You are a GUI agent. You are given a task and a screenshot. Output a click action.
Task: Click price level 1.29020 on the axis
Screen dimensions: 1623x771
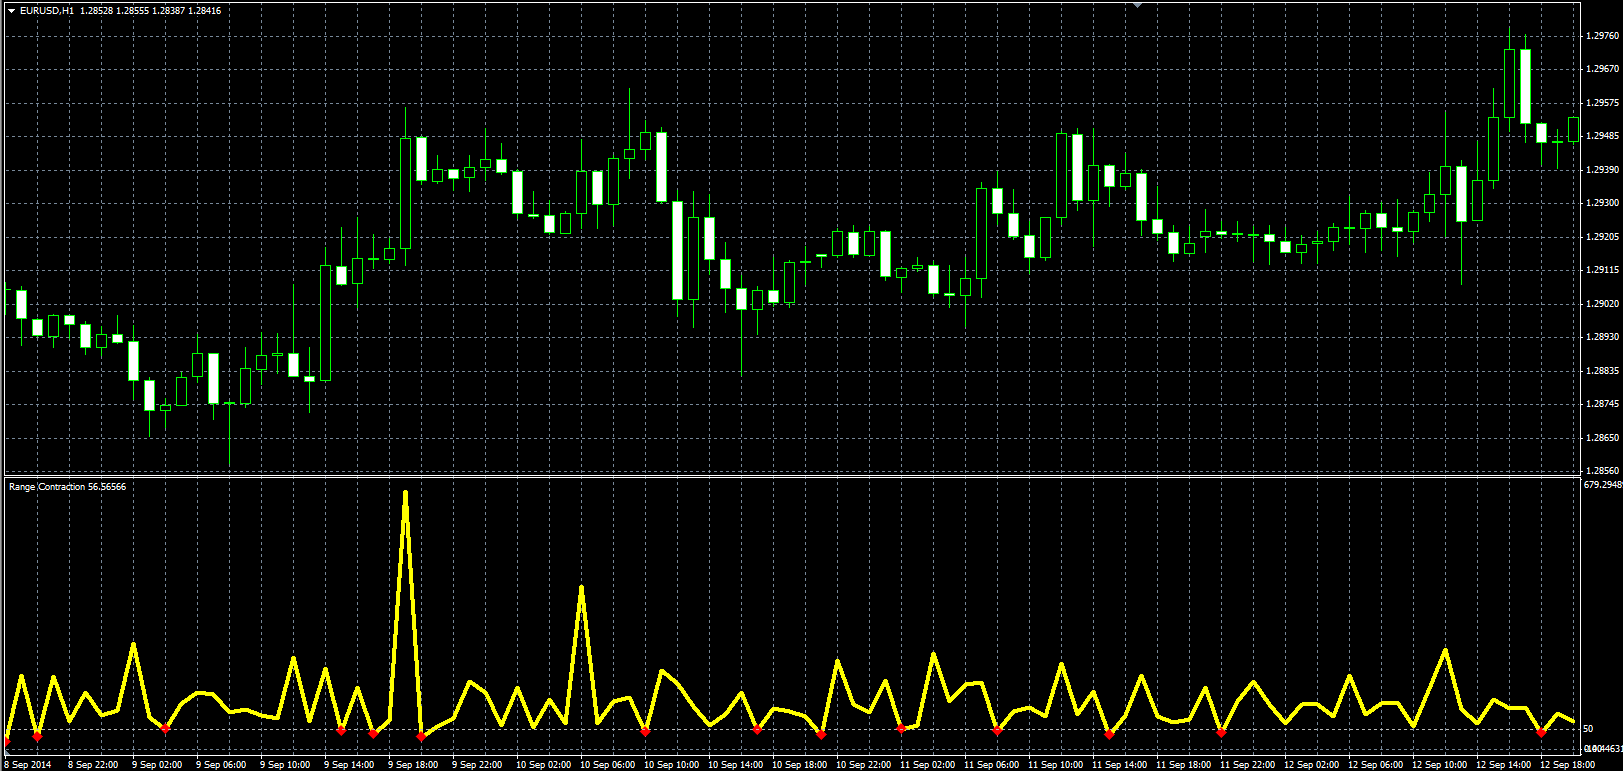1602,303
